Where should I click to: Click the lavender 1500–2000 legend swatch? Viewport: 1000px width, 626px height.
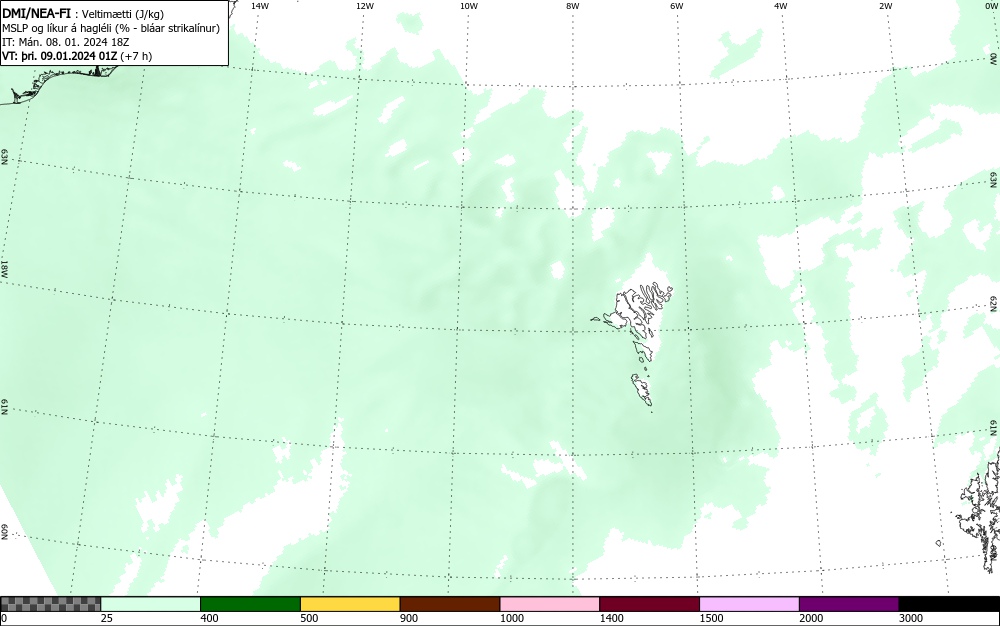(x=749, y=604)
